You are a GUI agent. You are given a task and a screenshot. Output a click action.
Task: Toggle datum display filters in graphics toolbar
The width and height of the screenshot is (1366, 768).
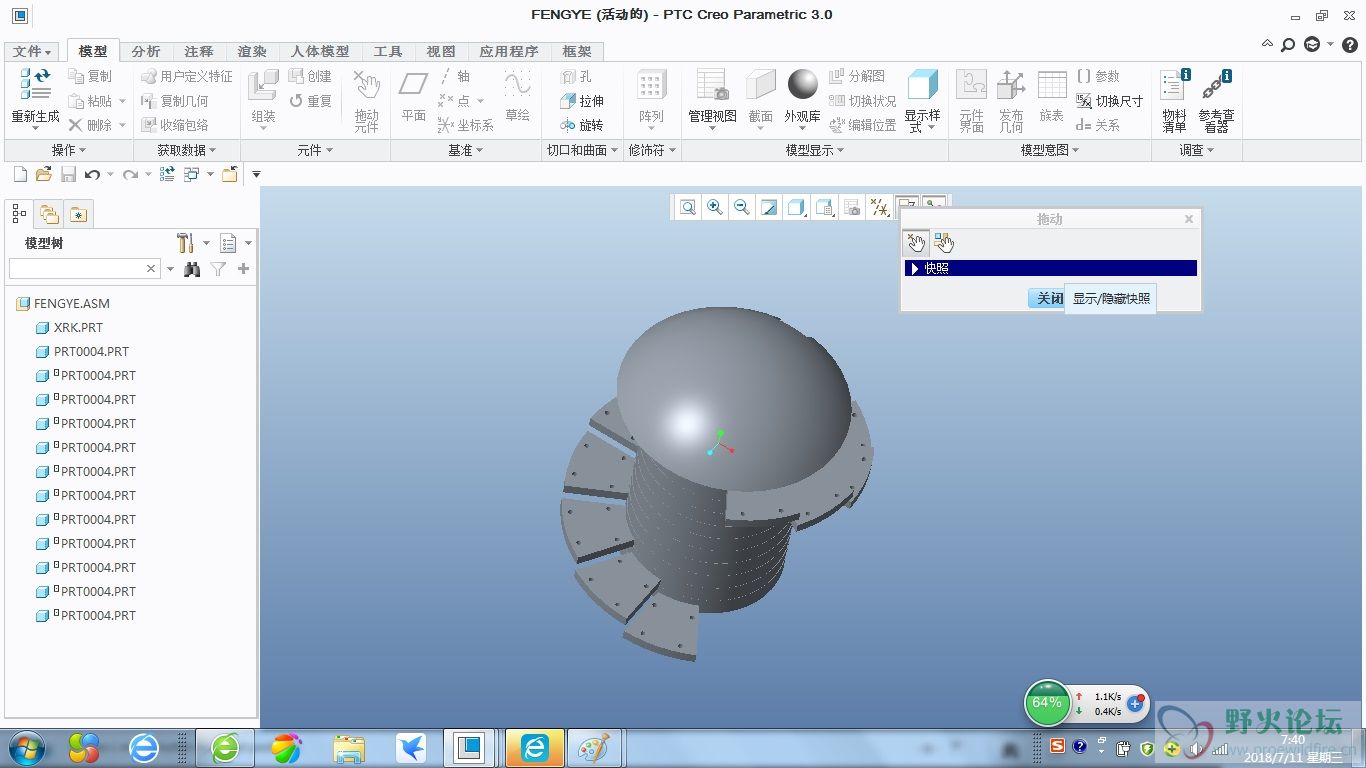(x=879, y=207)
